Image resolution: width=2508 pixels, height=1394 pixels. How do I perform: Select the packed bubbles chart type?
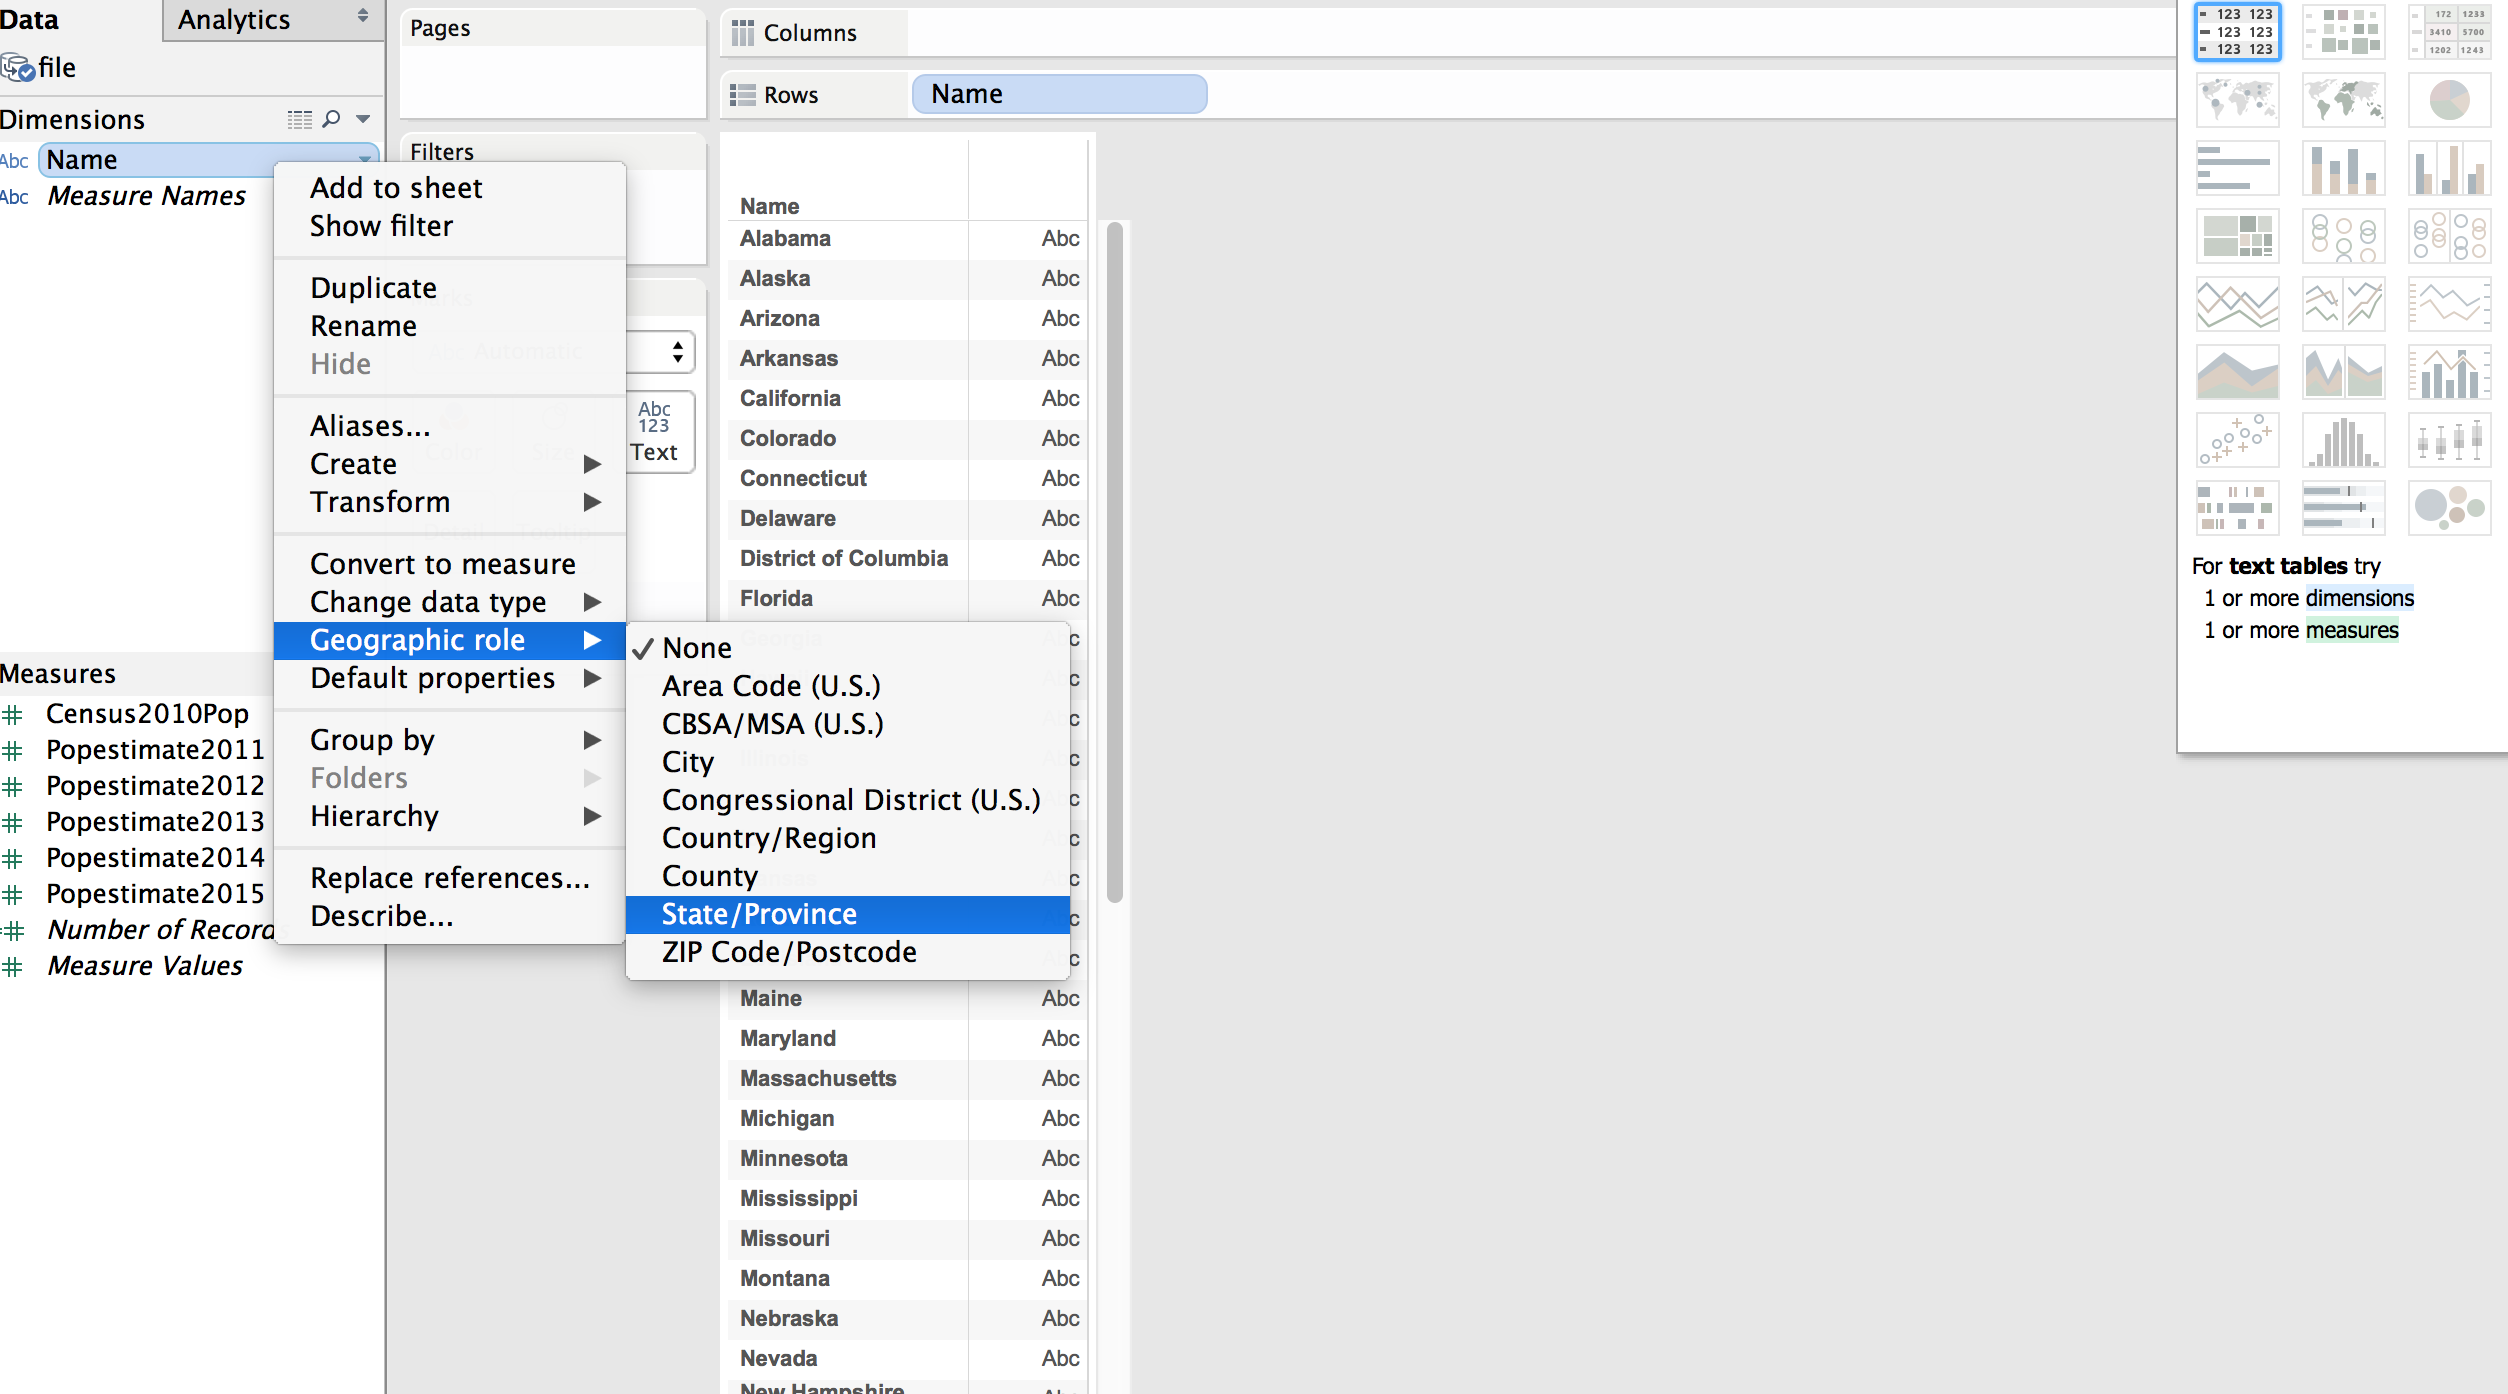click(2449, 508)
